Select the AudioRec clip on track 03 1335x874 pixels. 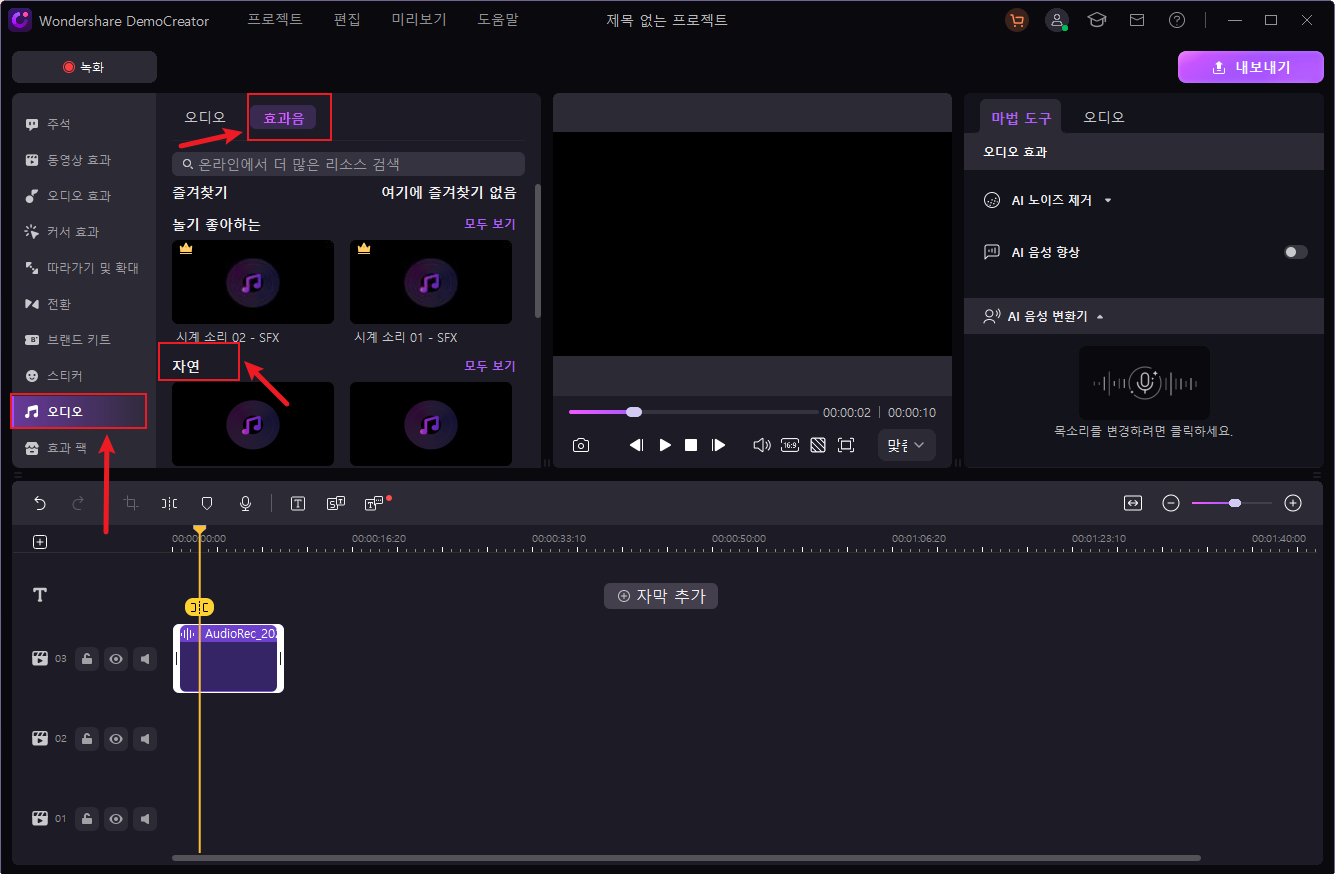(x=229, y=658)
